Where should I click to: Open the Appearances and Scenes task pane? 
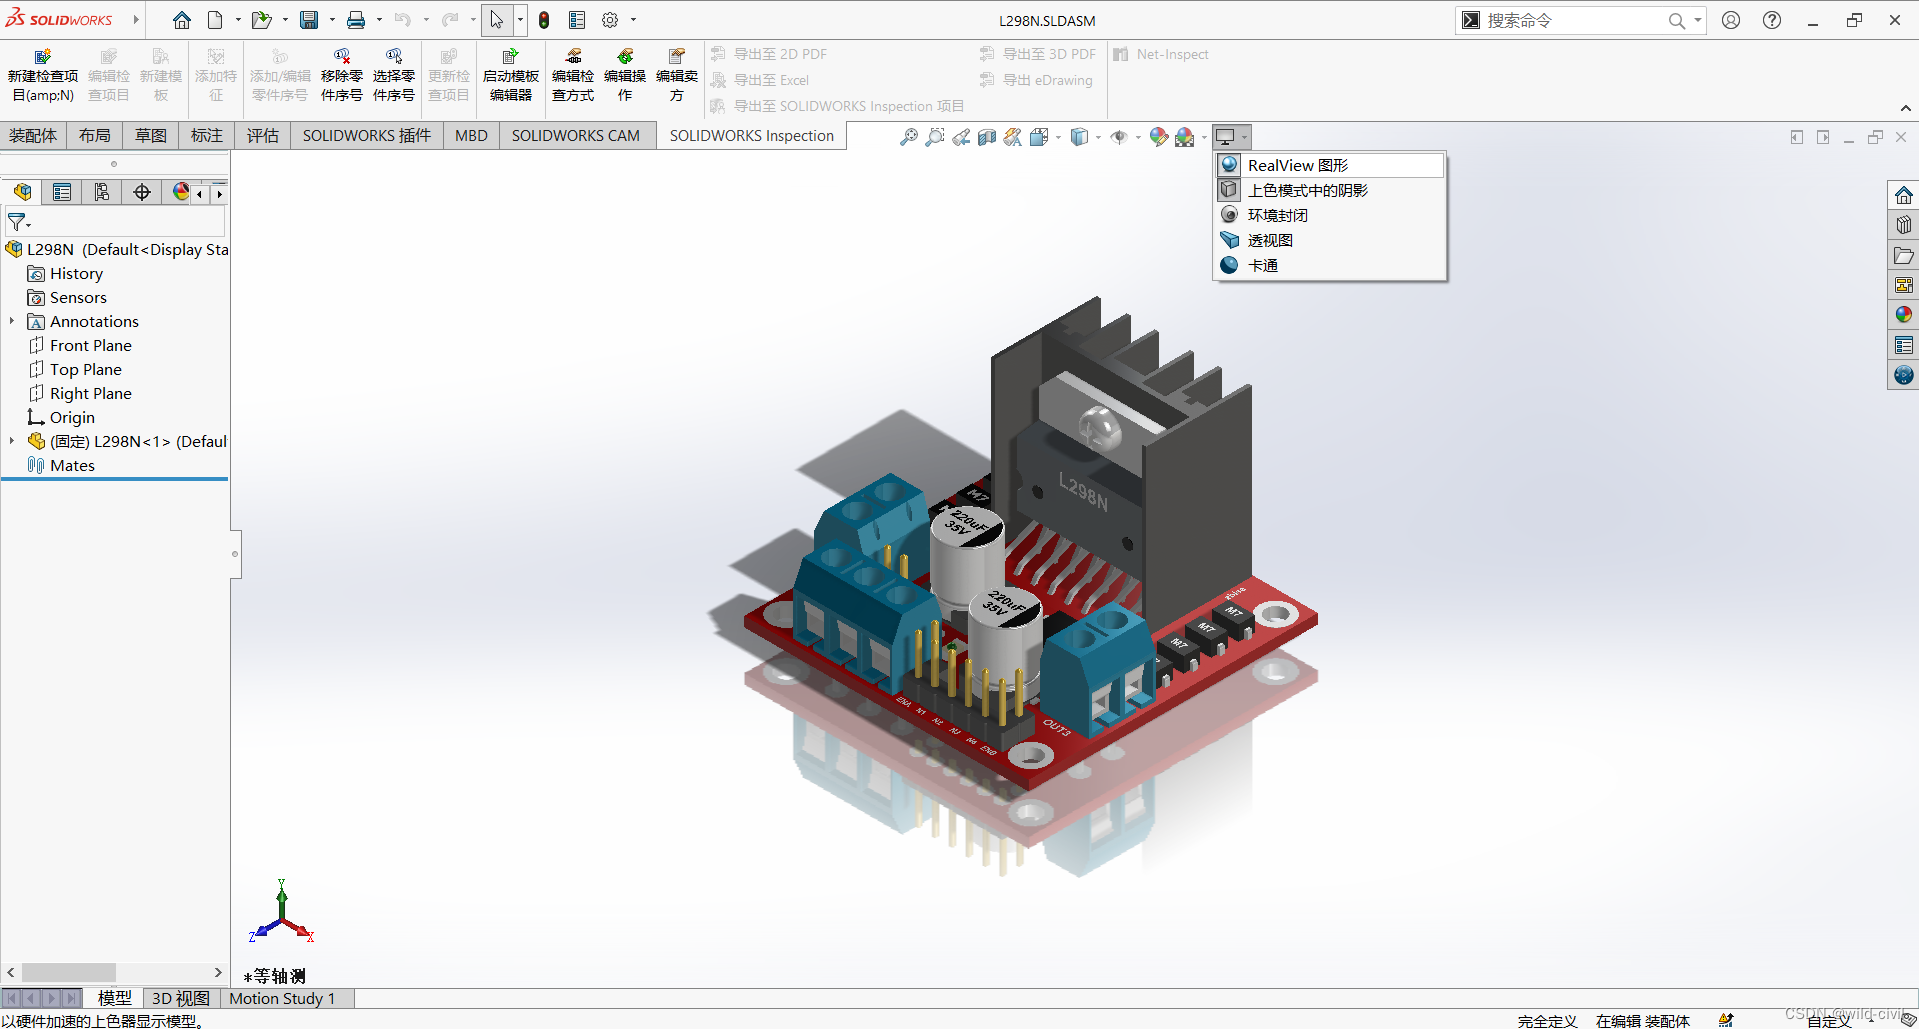tap(1903, 314)
